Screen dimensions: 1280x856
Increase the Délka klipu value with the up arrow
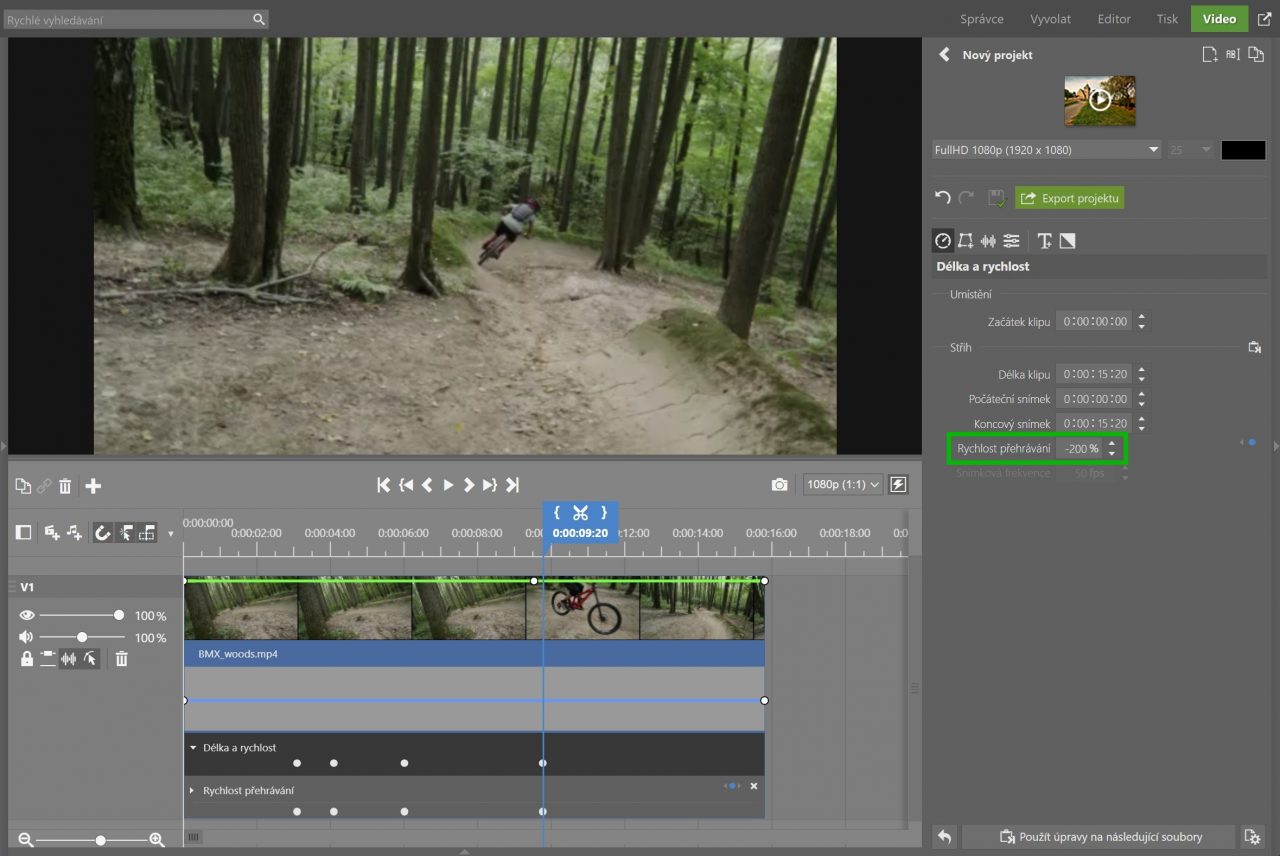pyautogui.click(x=1142, y=369)
